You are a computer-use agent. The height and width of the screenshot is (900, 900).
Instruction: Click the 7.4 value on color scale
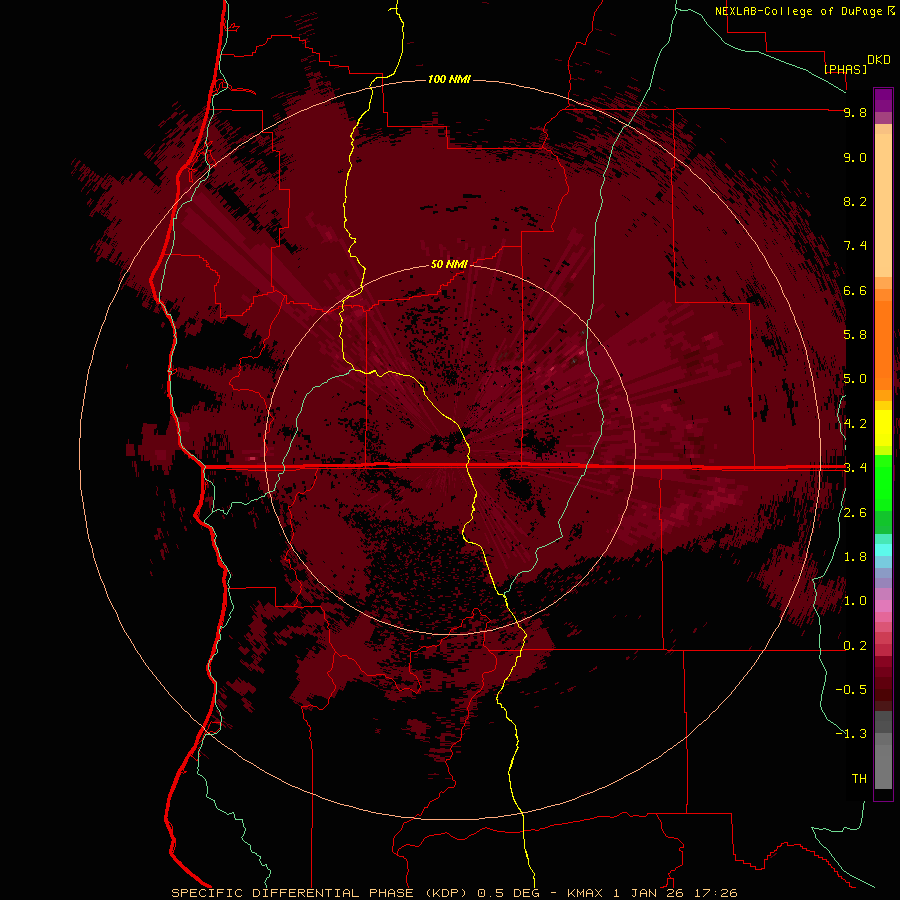(855, 246)
